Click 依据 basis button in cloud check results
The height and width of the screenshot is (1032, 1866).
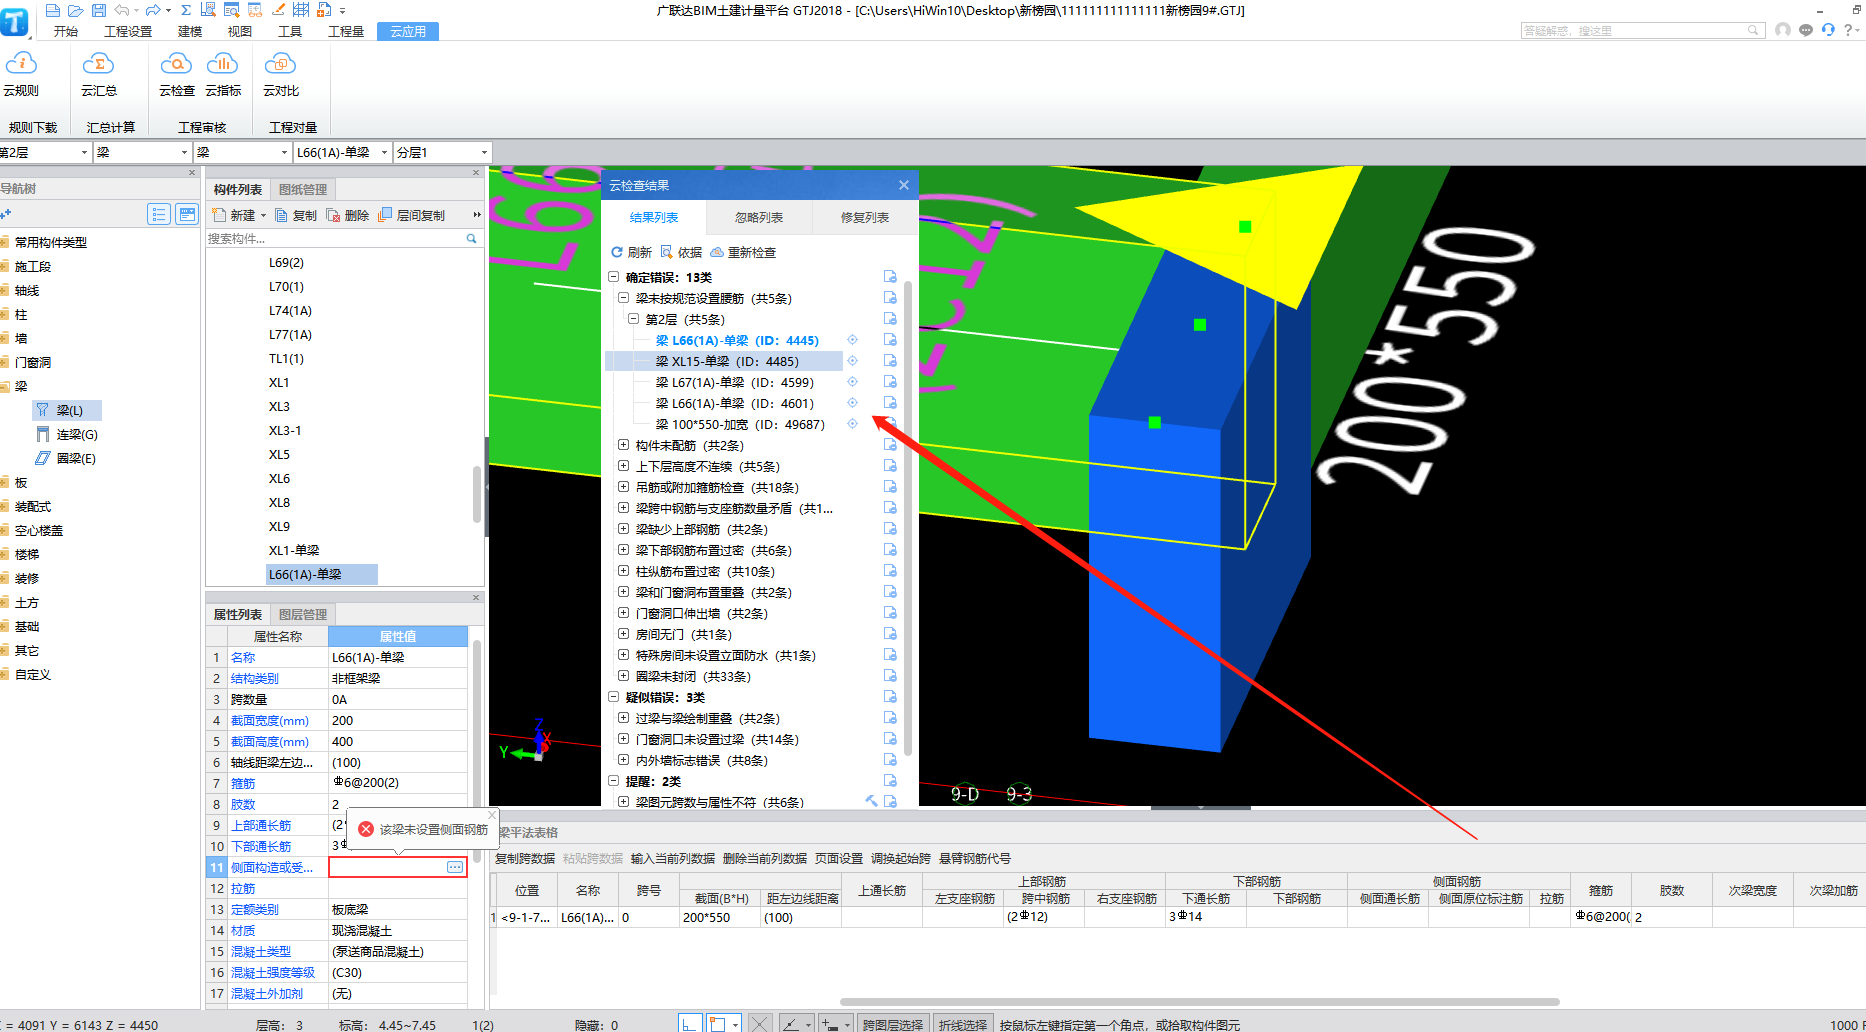[681, 252]
